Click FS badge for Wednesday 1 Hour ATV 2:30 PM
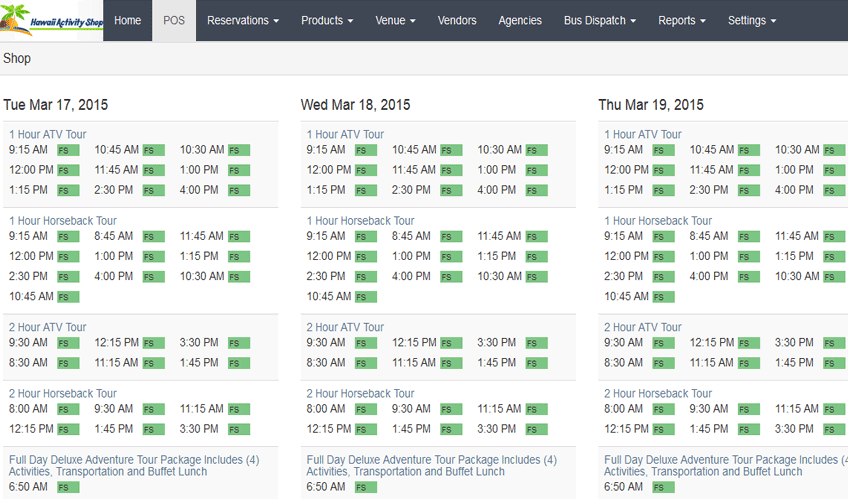 [x=452, y=190]
